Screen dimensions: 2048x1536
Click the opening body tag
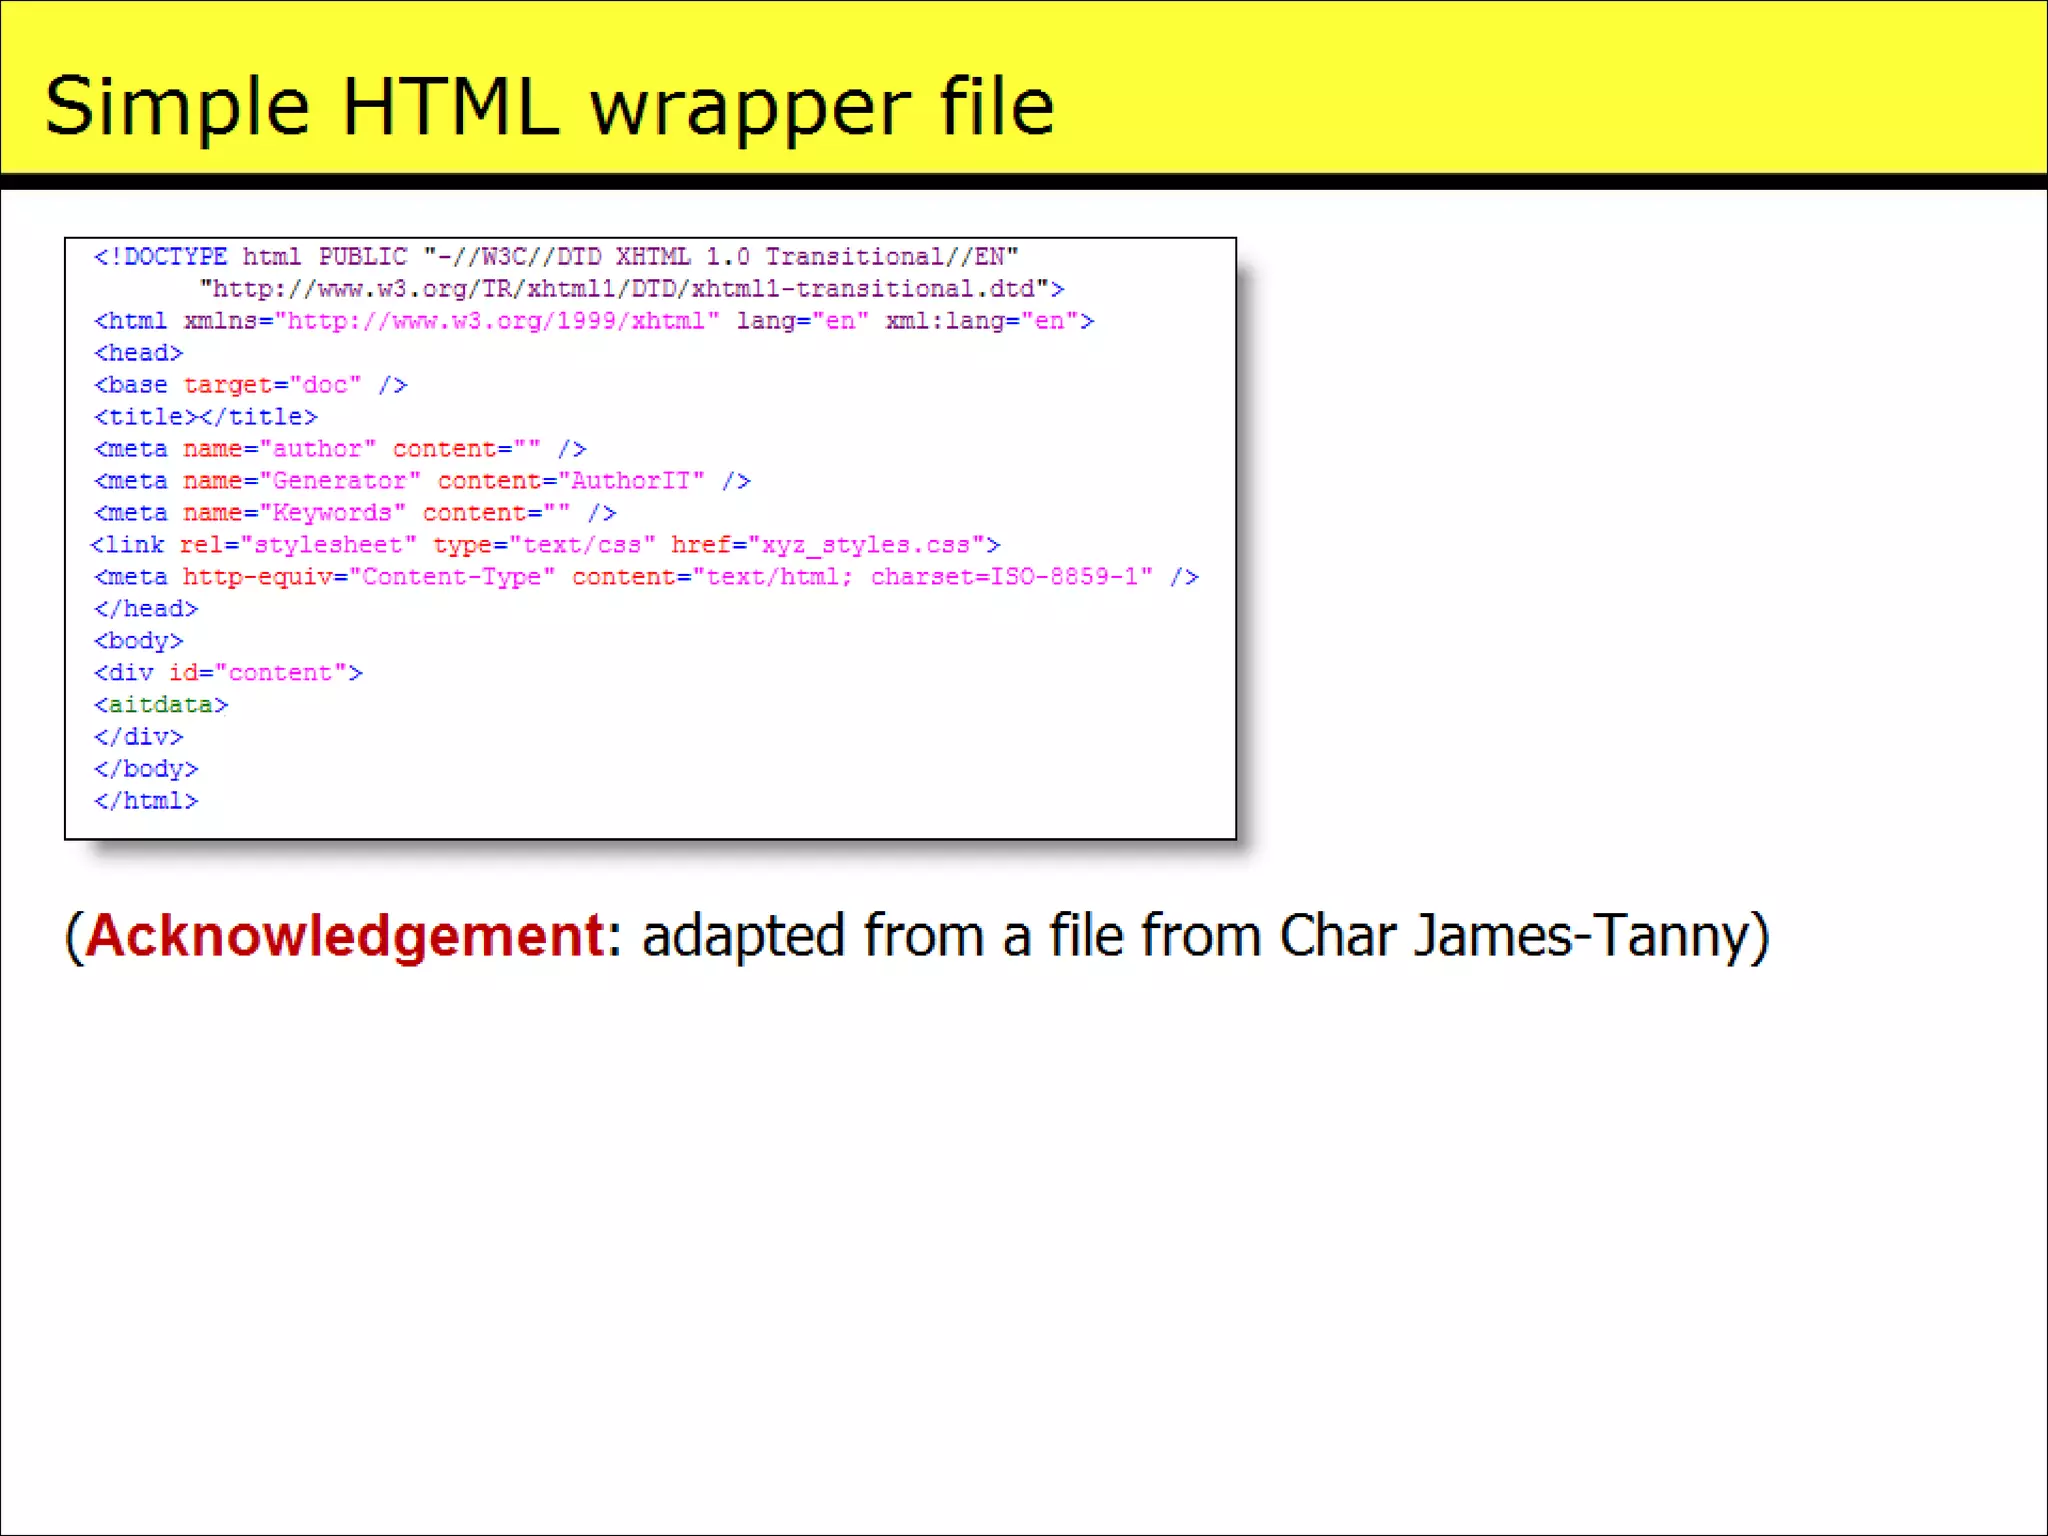(139, 641)
